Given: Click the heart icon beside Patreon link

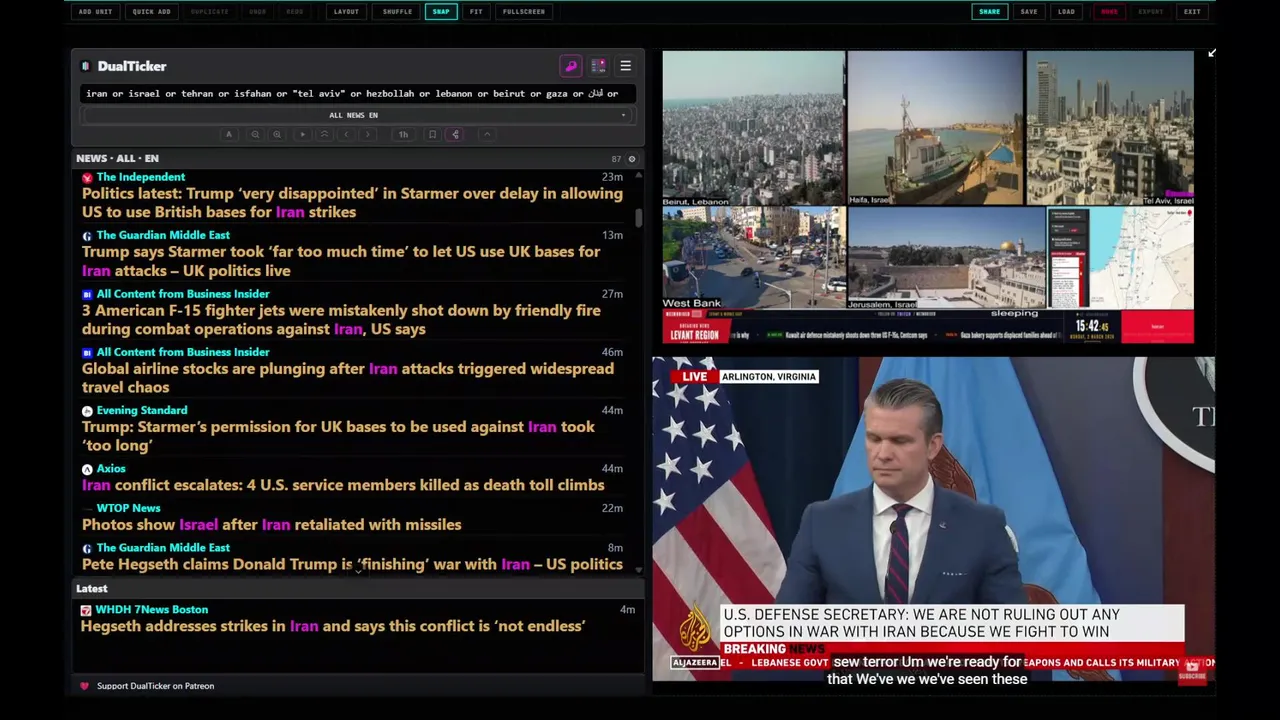Looking at the screenshot, I should point(84,686).
